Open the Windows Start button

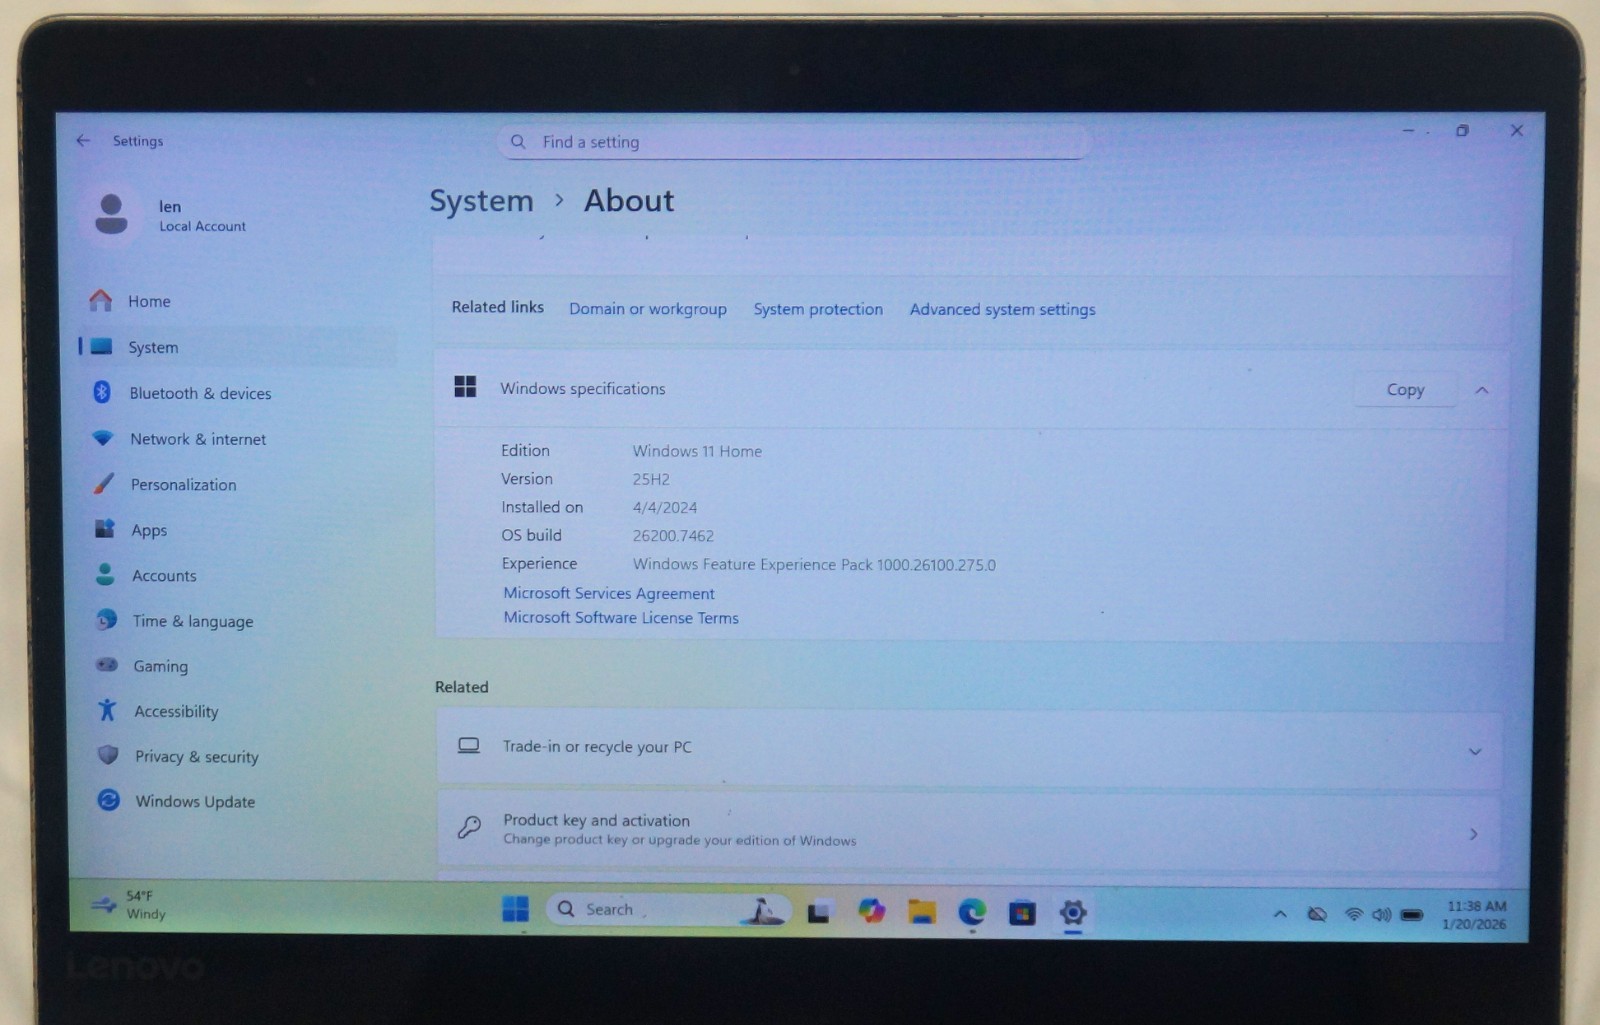point(515,909)
